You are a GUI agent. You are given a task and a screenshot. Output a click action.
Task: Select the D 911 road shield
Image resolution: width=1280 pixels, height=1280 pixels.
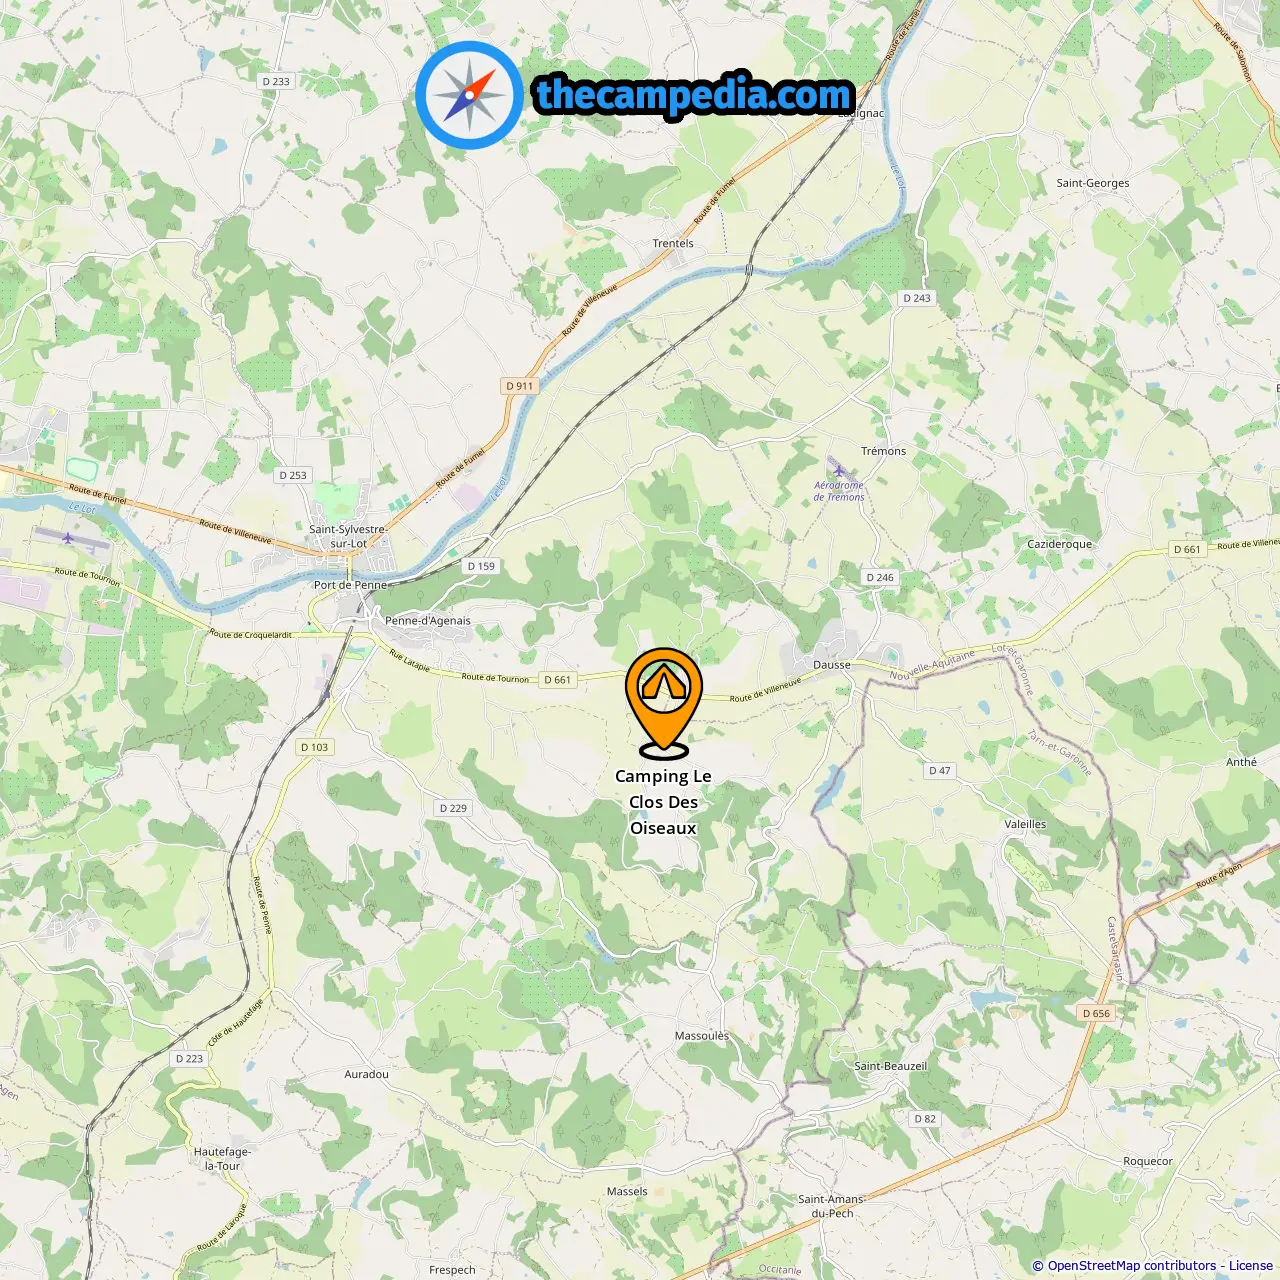tap(520, 386)
